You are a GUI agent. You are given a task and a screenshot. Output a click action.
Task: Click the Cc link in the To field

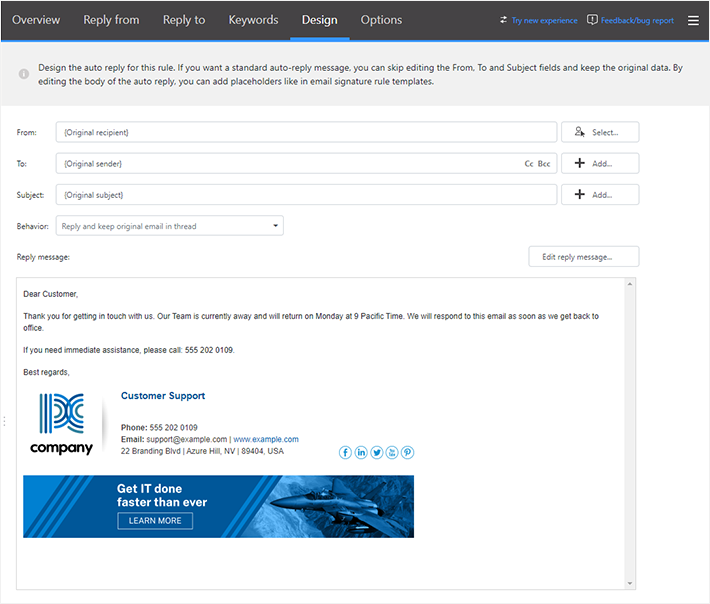[x=529, y=164]
